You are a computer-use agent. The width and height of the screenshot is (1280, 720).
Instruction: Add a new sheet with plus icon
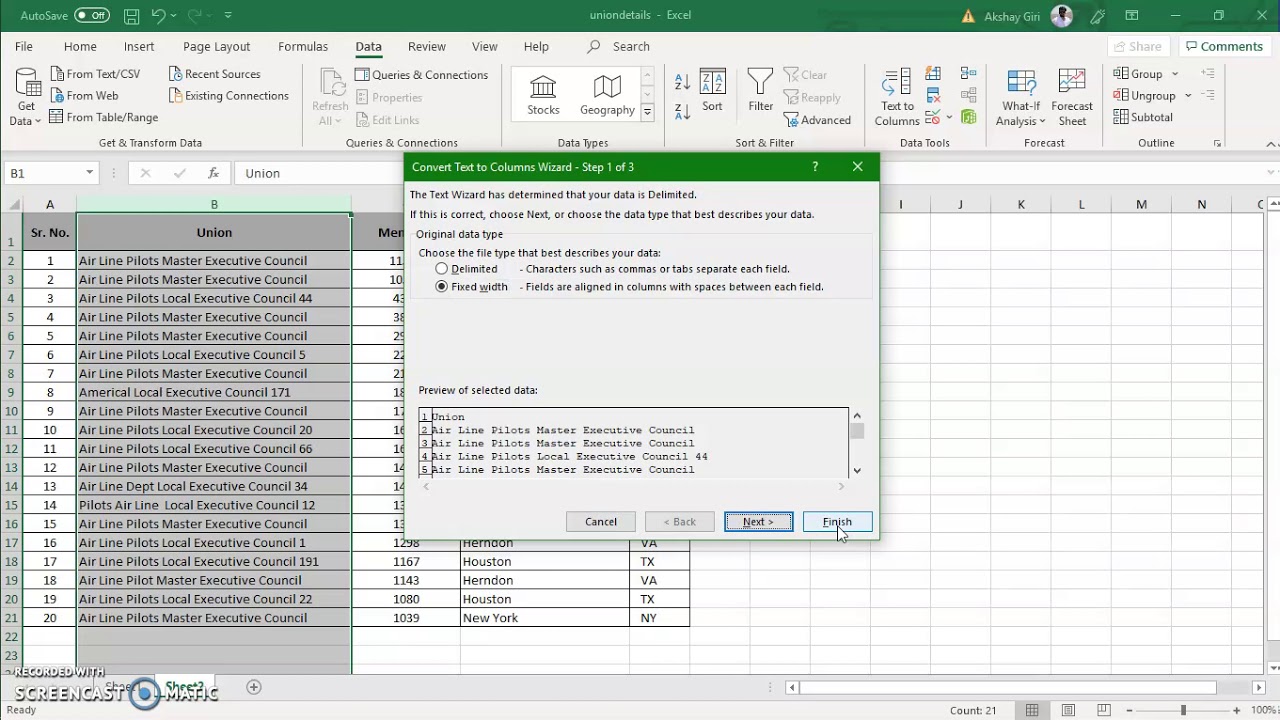click(253, 687)
